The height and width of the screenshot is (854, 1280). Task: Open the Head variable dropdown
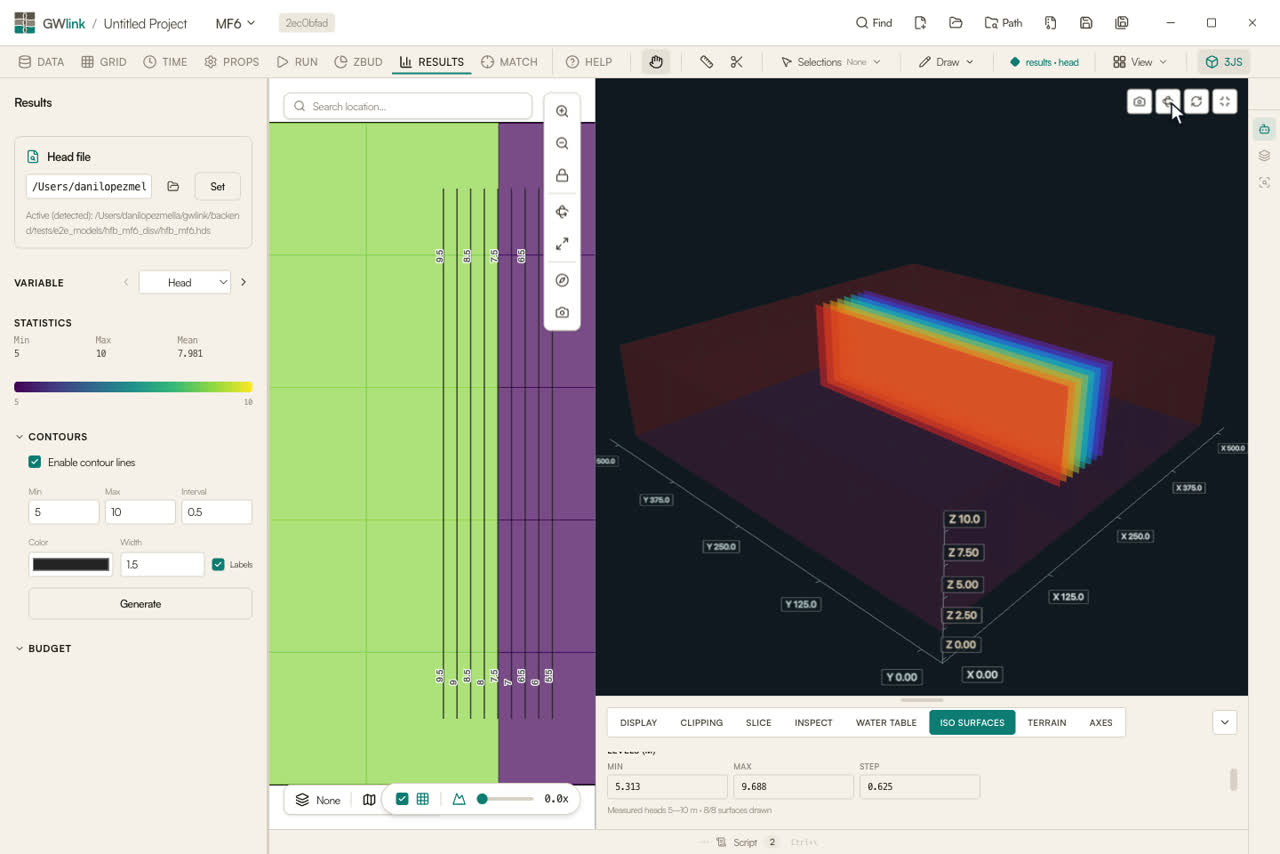coord(185,283)
